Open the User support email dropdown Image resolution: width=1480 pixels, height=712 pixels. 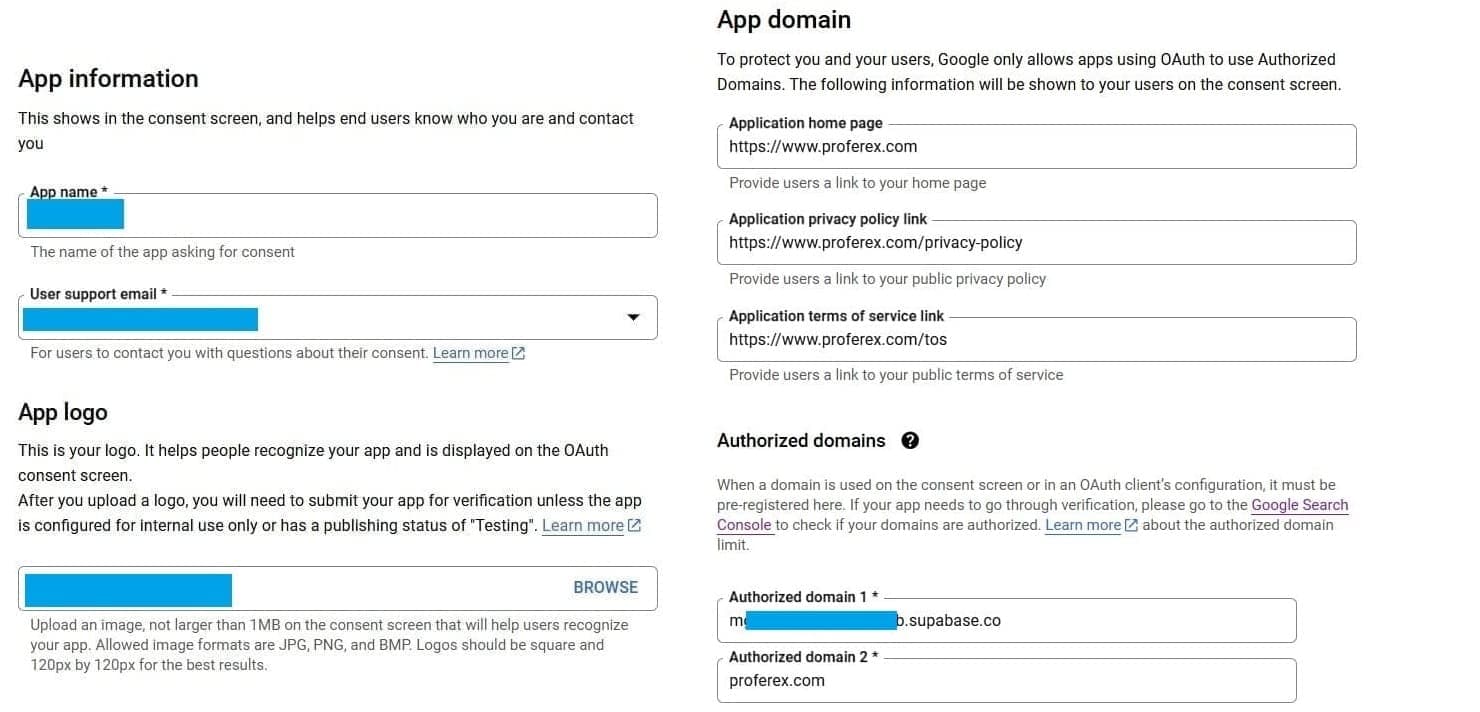click(634, 316)
